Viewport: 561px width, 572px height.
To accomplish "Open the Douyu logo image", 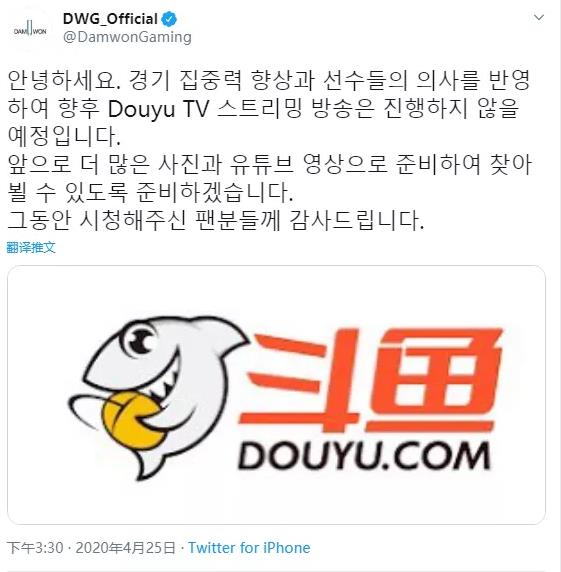I will pyautogui.click(x=276, y=395).
